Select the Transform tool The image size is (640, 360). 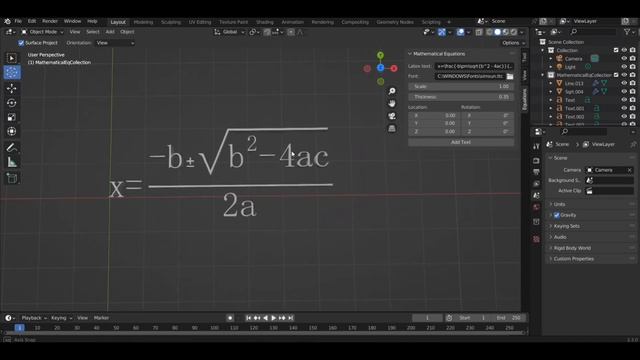tap(12, 131)
